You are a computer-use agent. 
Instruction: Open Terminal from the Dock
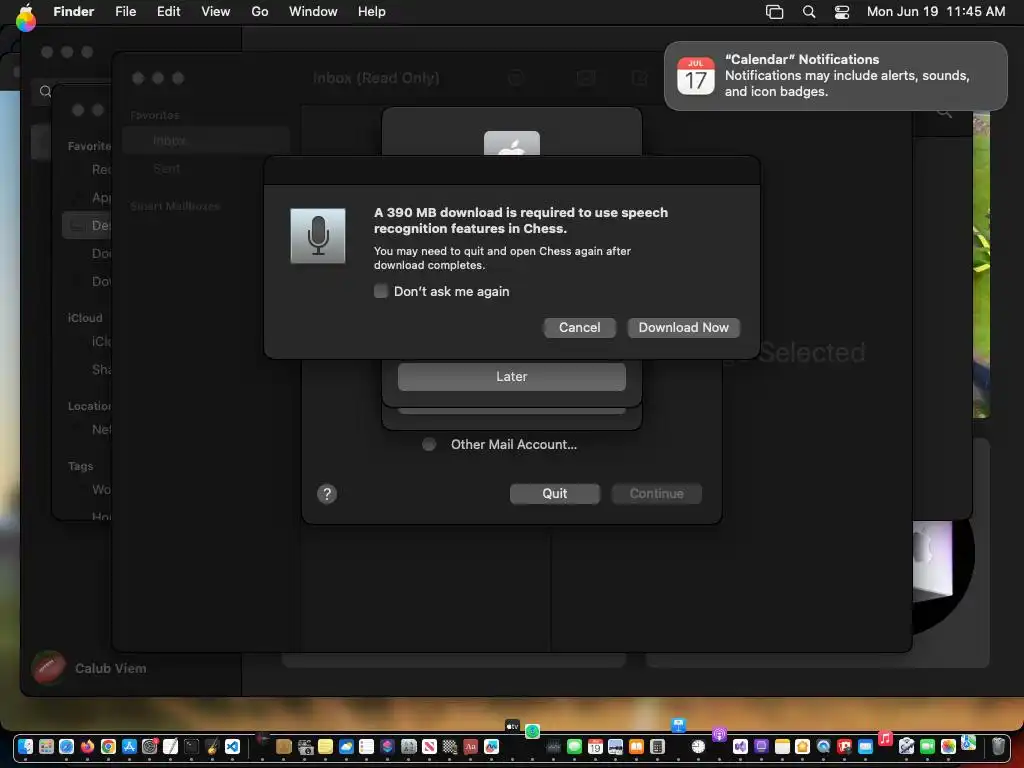coord(191,746)
